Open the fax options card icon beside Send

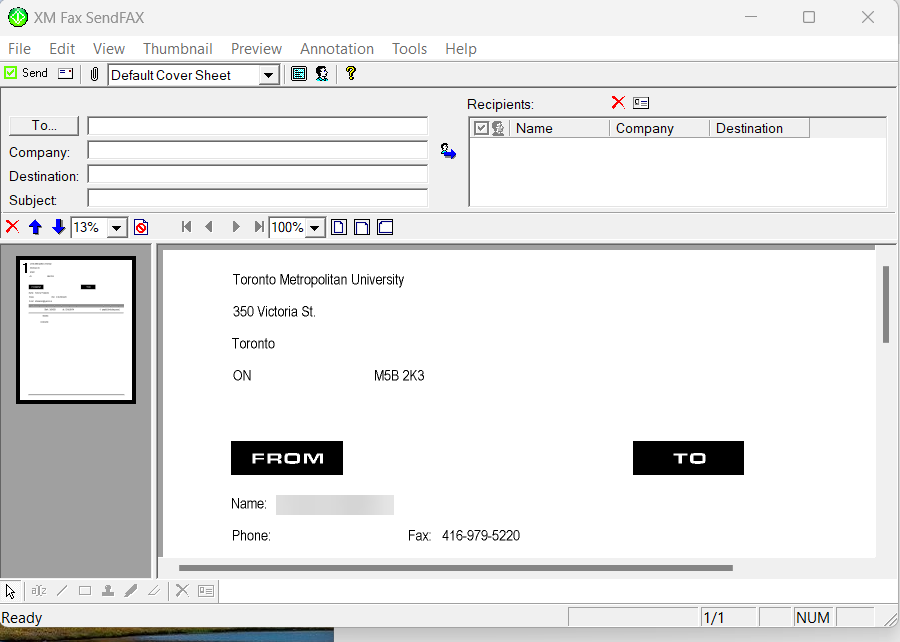click(65, 73)
